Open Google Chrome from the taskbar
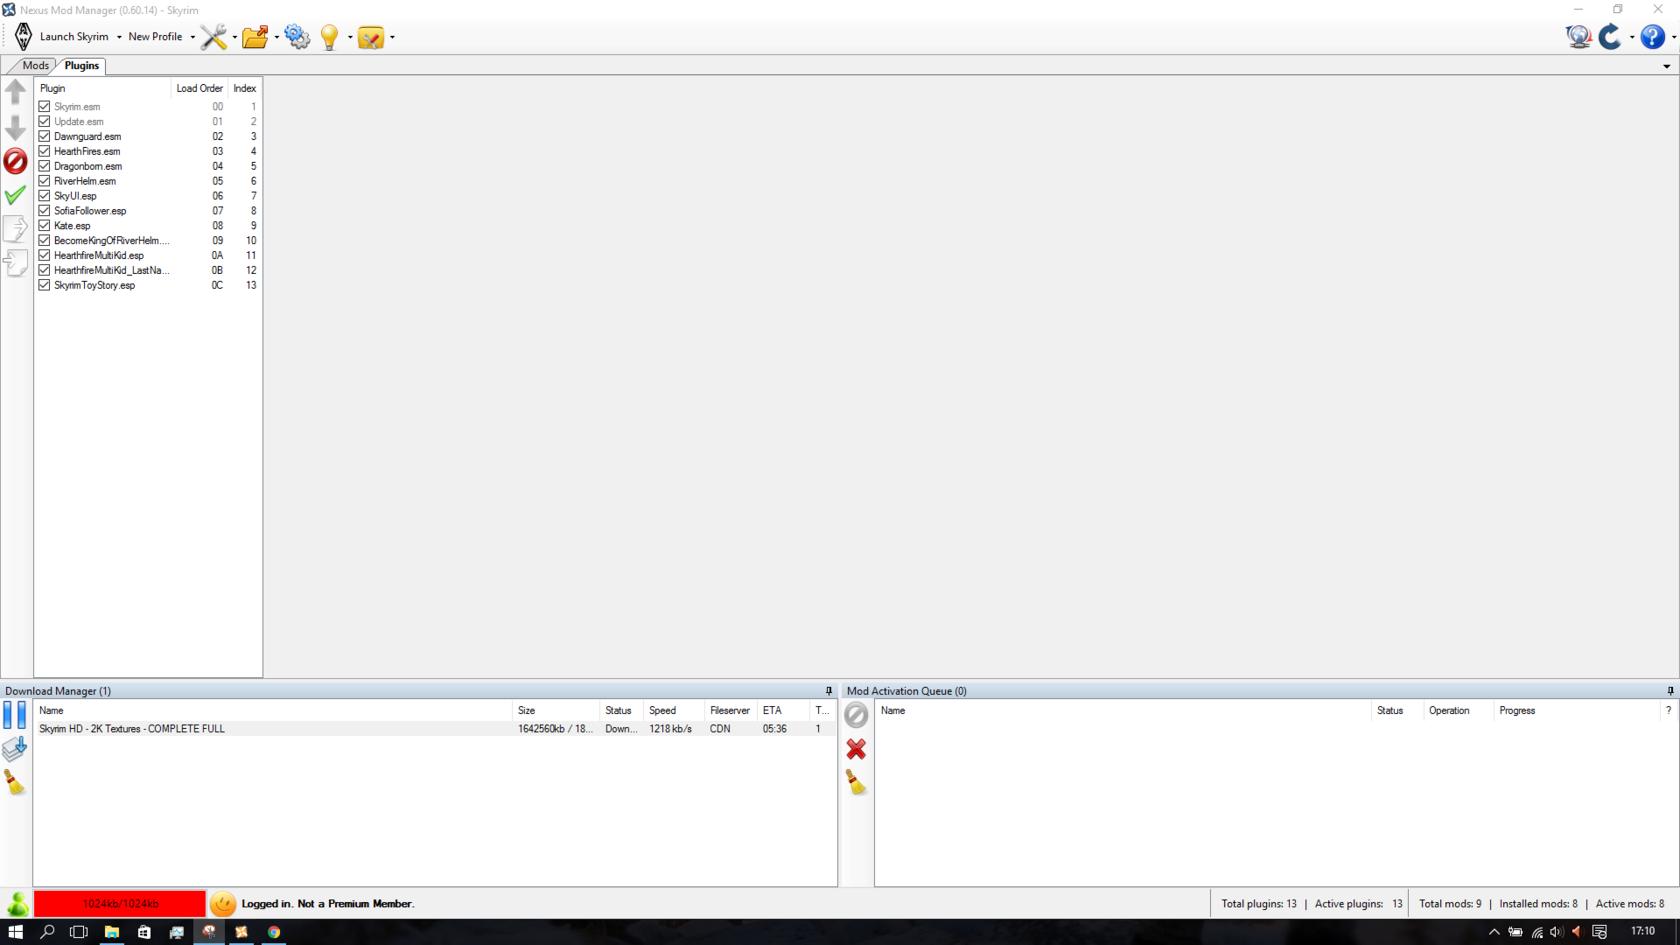This screenshot has height=945, width=1680. 273,932
